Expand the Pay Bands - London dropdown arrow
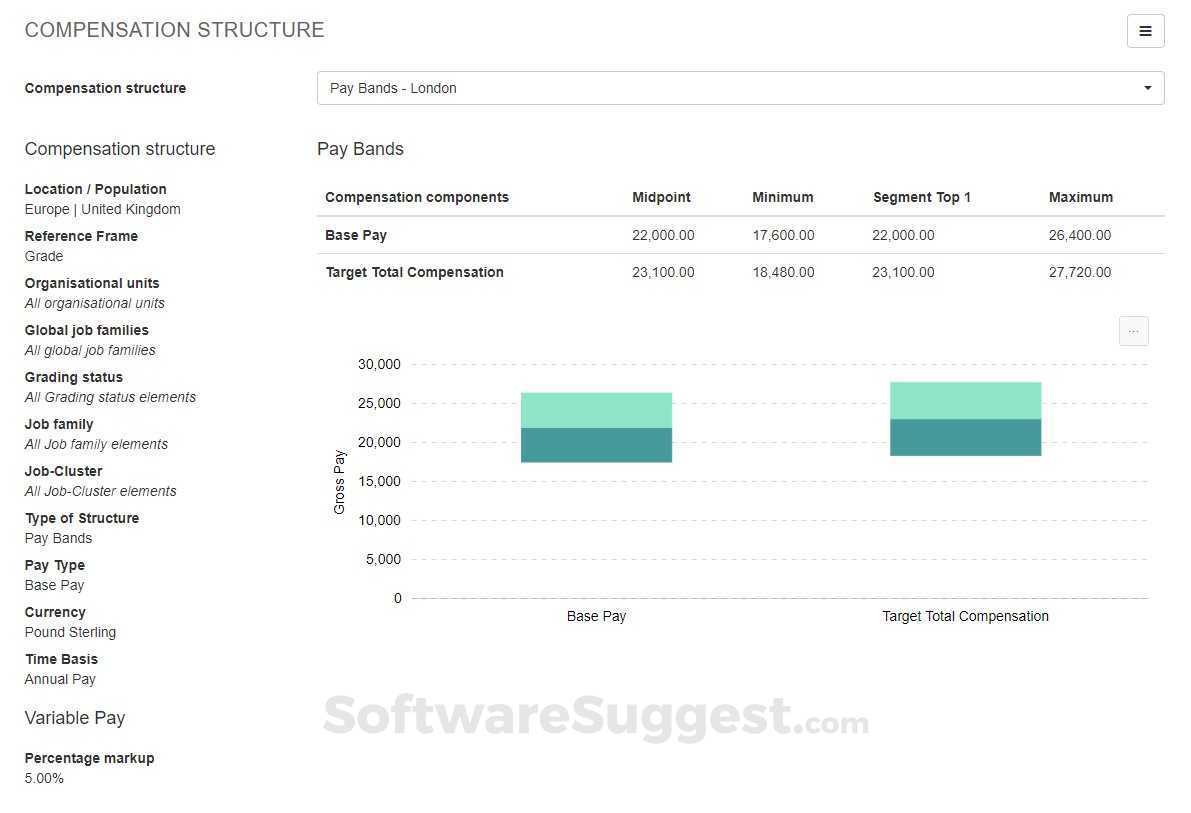The height and width of the screenshot is (813, 1191). click(x=1147, y=88)
